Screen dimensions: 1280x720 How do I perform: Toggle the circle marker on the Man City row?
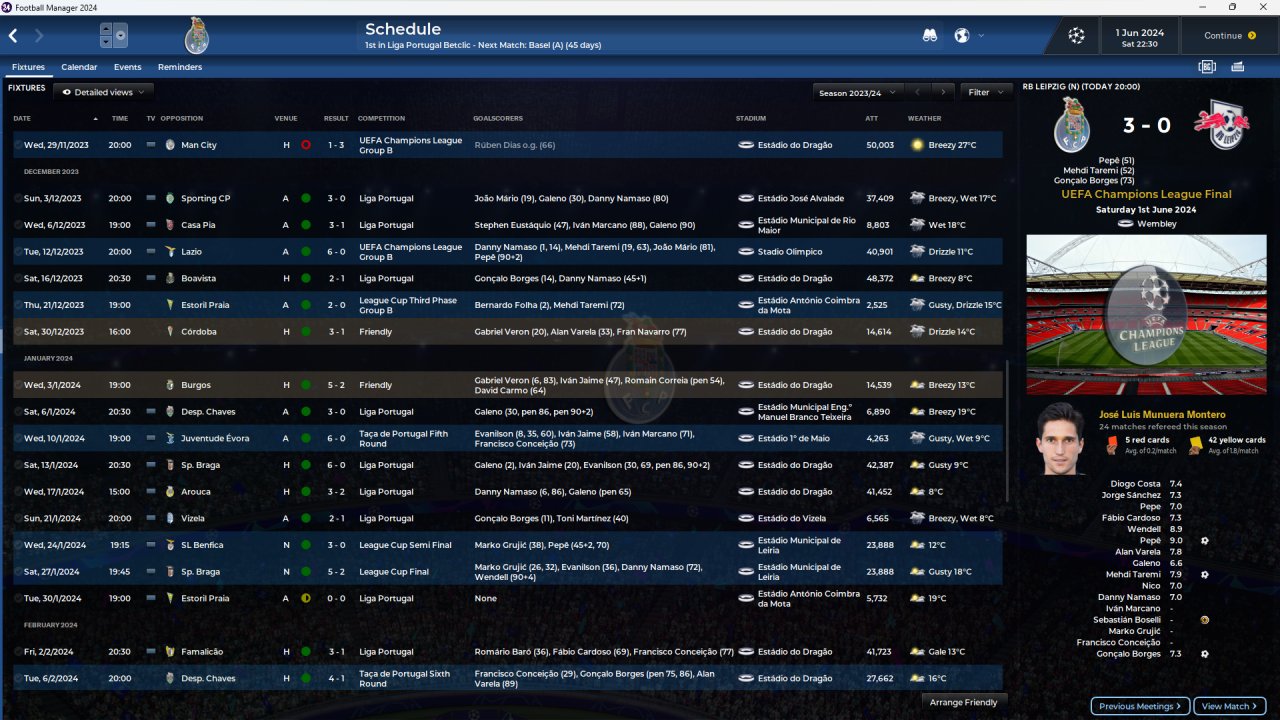click(x=18, y=145)
